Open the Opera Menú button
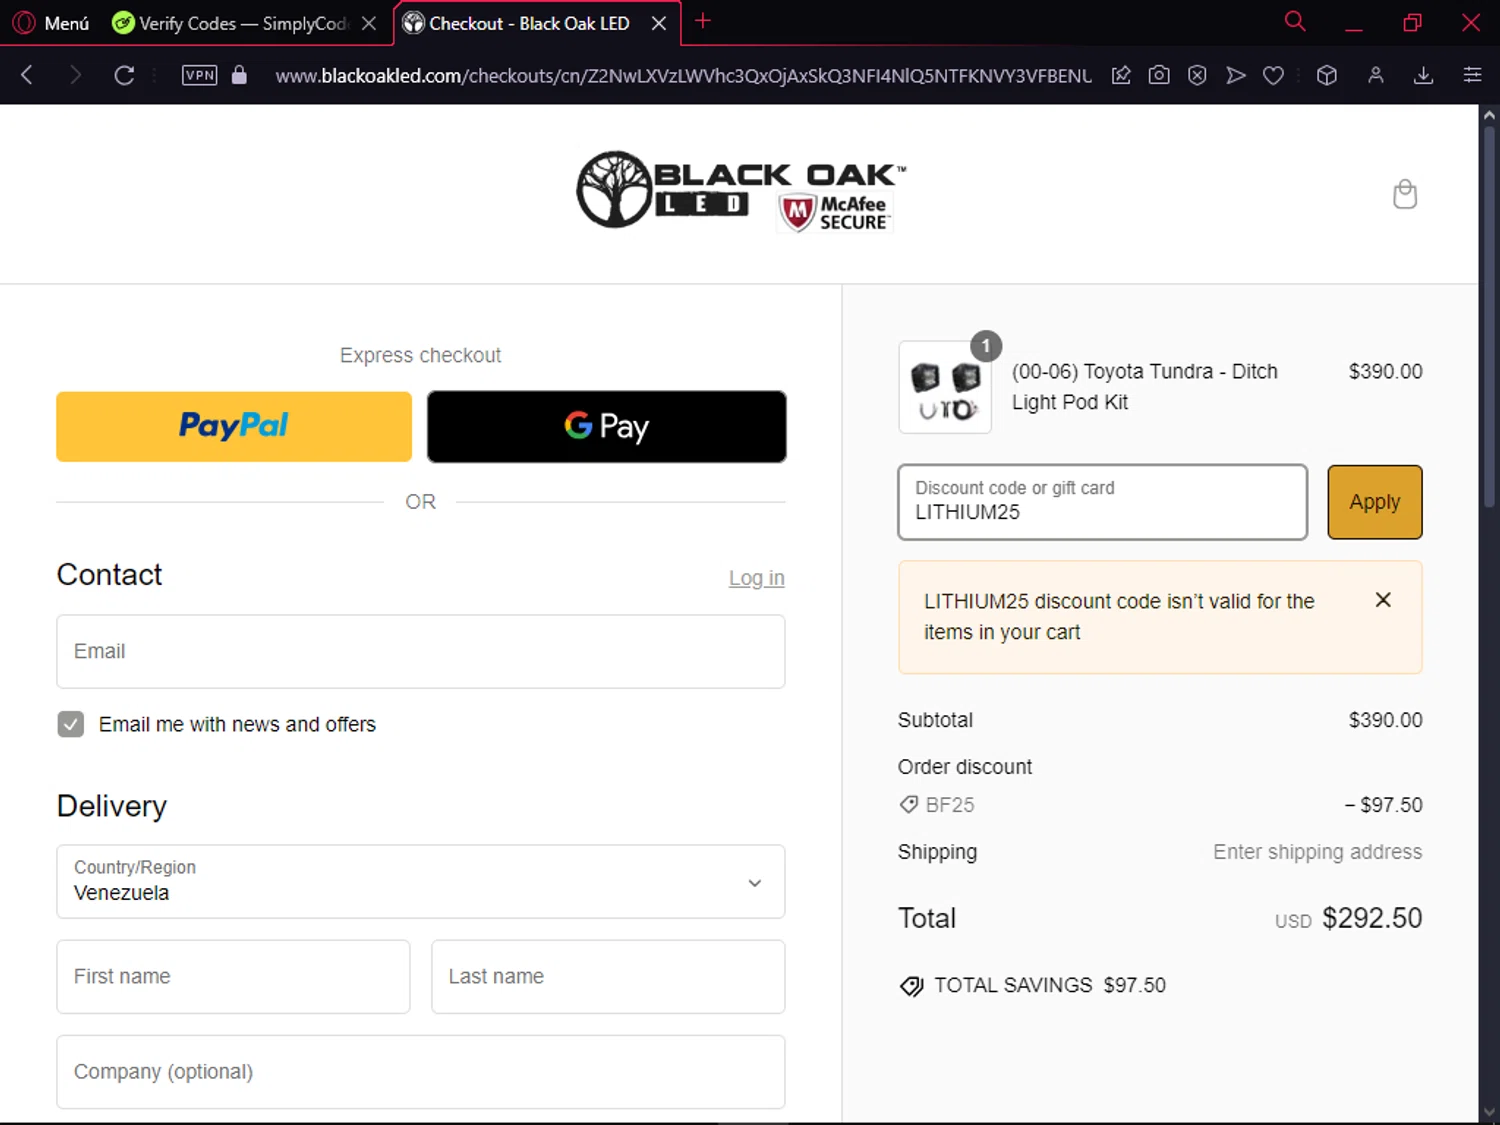The width and height of the screenshot is (1500, 1125). tap(52, 23)
